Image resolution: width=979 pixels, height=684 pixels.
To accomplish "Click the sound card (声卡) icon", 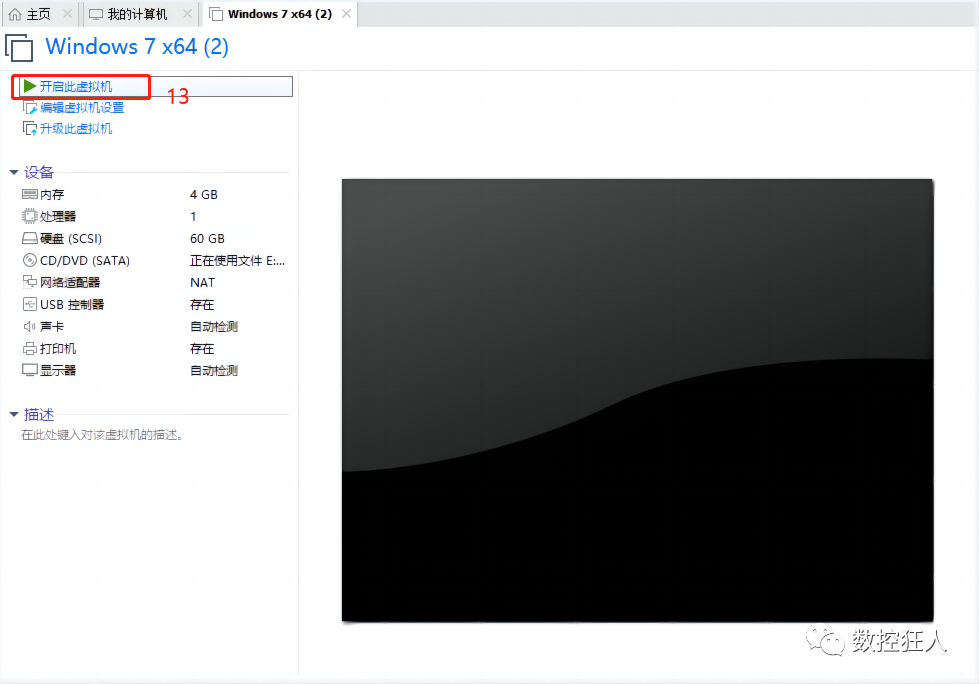I will pos(29,326).
